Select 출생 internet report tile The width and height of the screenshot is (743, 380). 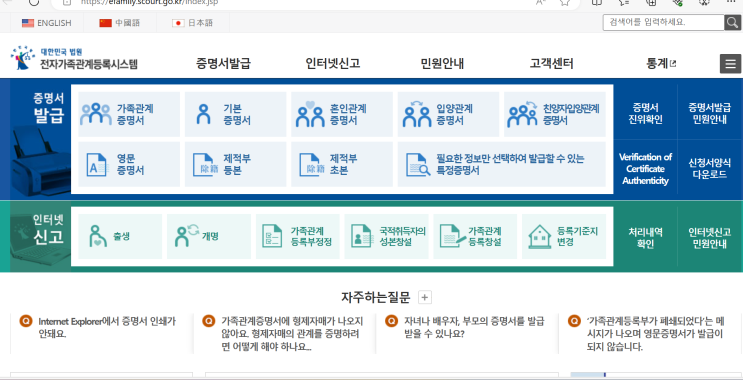120,236
